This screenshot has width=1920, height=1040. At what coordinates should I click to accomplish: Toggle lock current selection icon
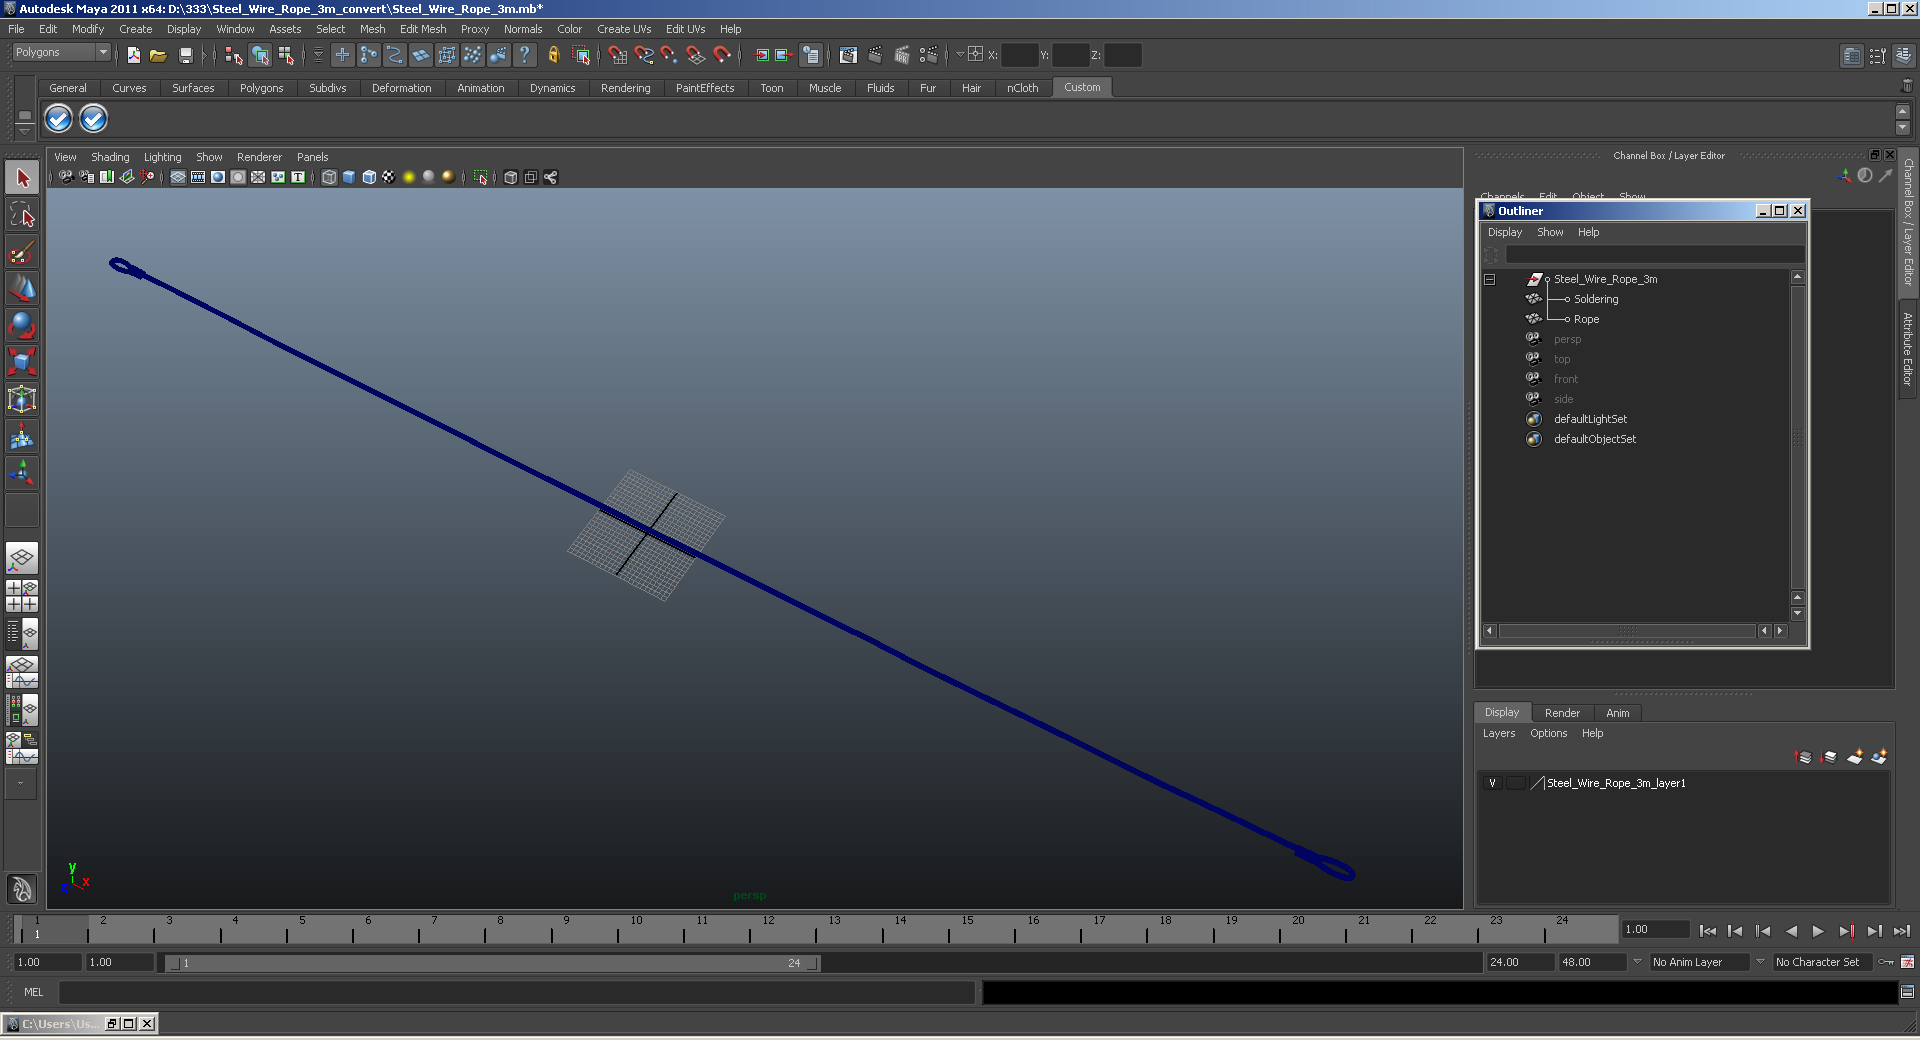point(553,55)
